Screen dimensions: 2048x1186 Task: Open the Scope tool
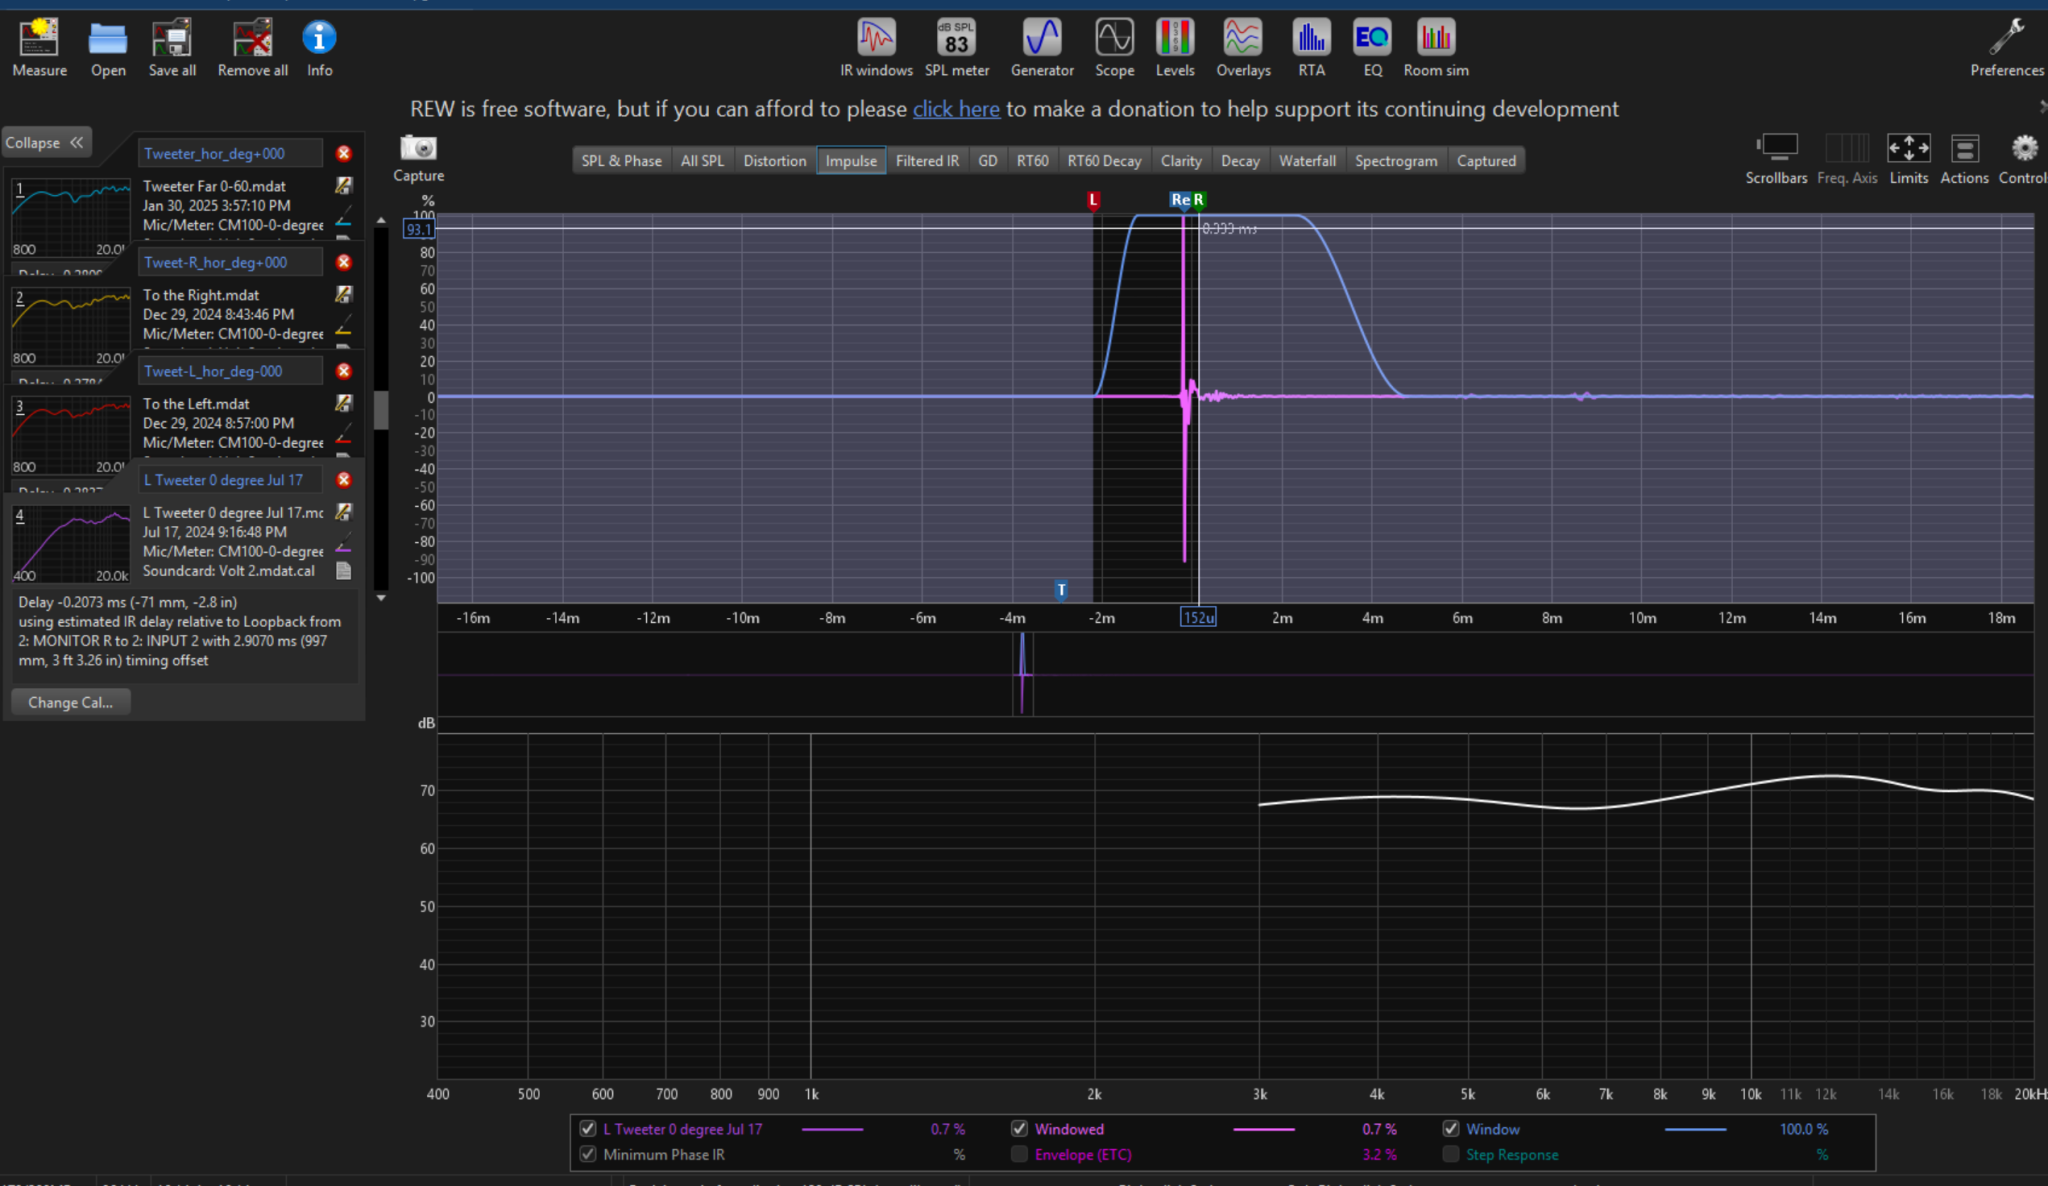click(x=1114, y=47)
